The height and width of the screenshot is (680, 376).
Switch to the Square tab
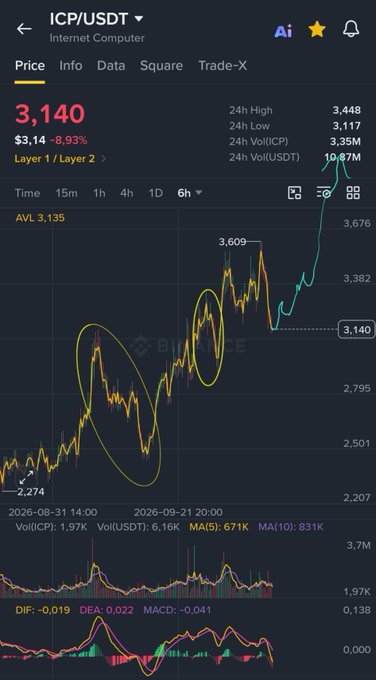tap(161, 65)
